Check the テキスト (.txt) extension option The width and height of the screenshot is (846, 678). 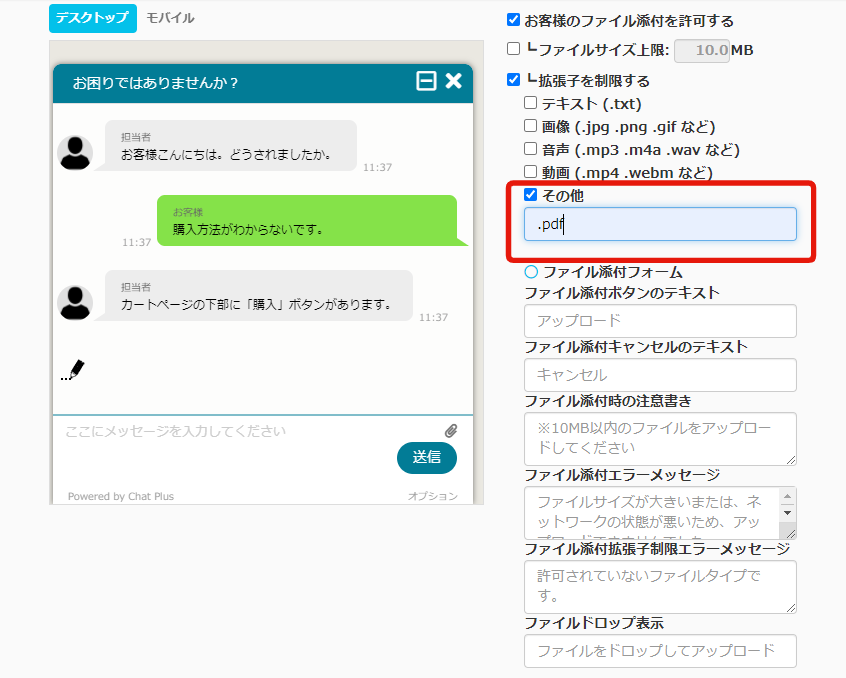[x=531, y=103]
